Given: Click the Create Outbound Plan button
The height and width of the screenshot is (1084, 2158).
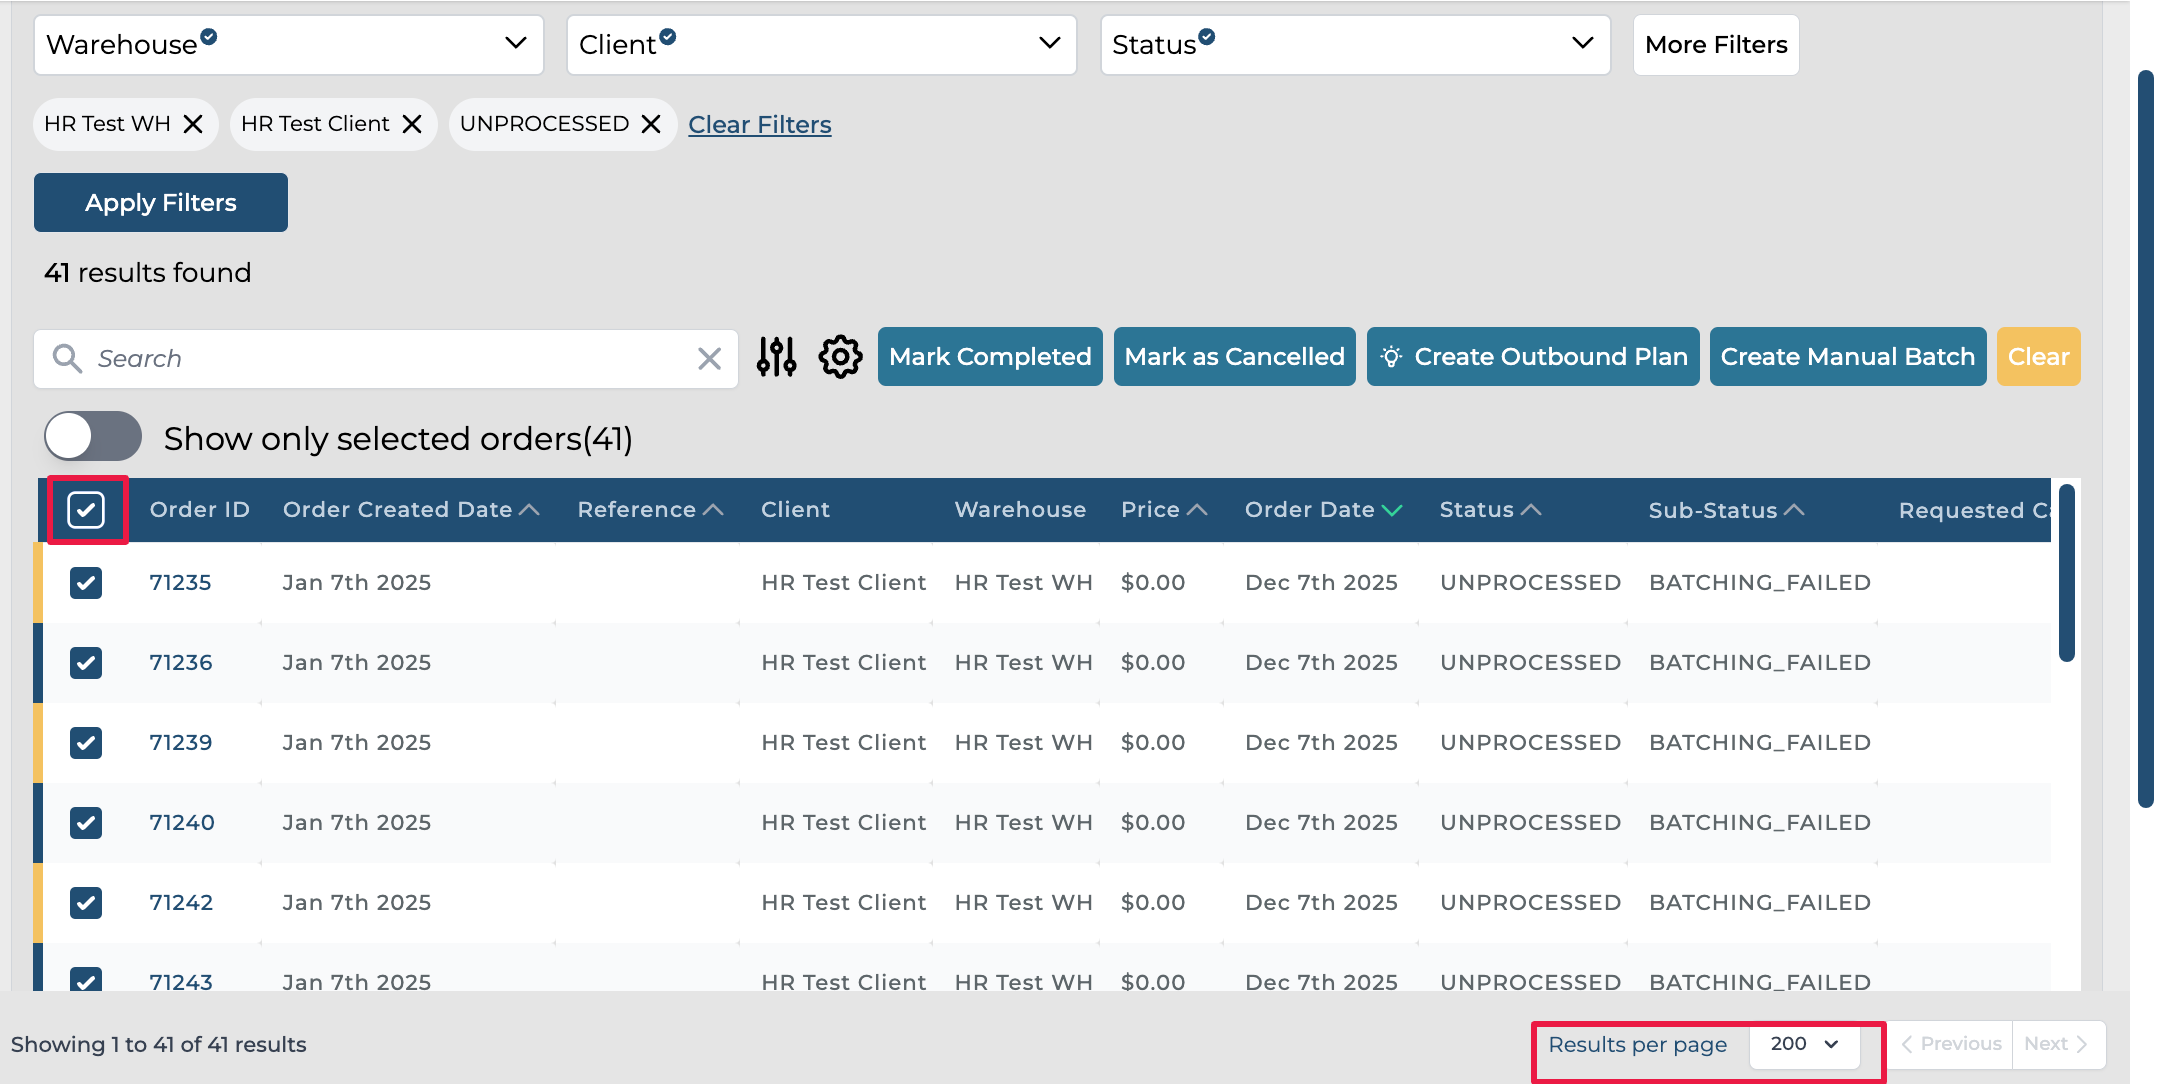Looking at the screenshot, I should (1532, 357).
